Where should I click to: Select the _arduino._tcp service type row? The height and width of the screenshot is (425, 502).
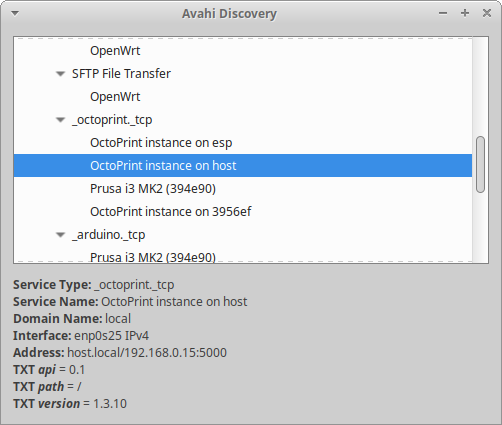click(243, 235)
